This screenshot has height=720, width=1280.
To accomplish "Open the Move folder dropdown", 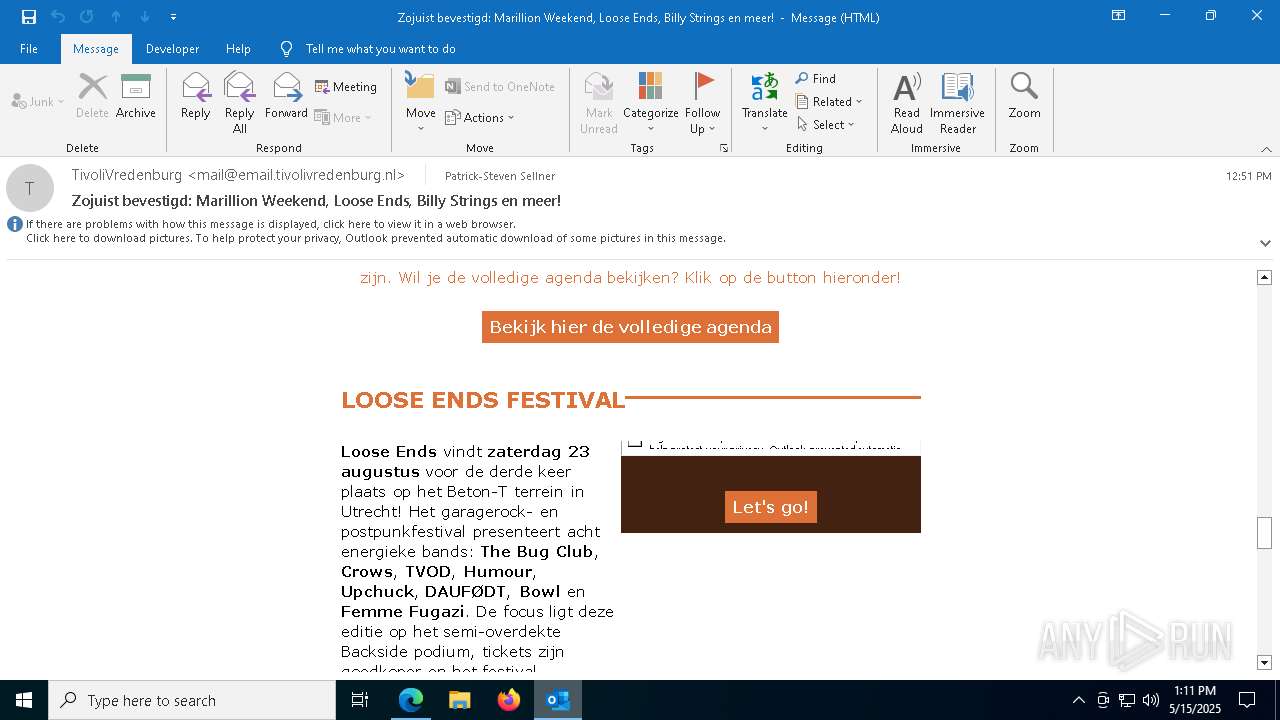I will (x=420, y=103).
